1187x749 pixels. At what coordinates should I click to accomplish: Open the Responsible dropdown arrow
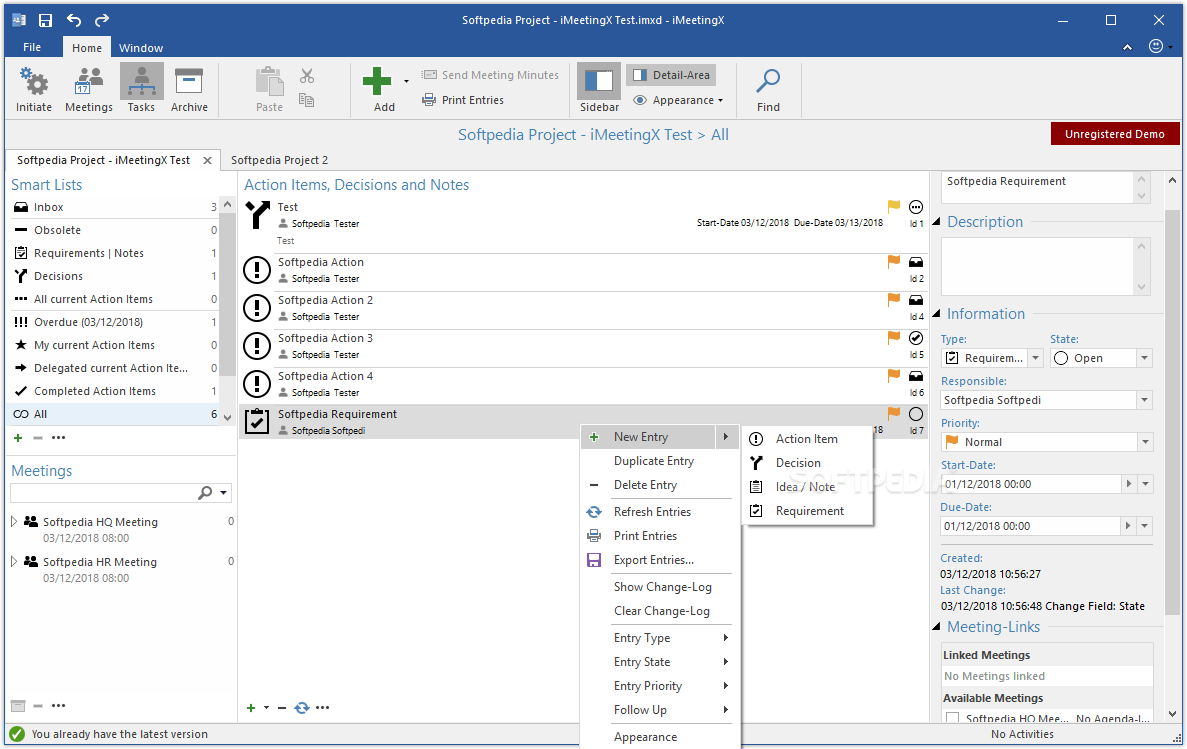(1145, 400)
